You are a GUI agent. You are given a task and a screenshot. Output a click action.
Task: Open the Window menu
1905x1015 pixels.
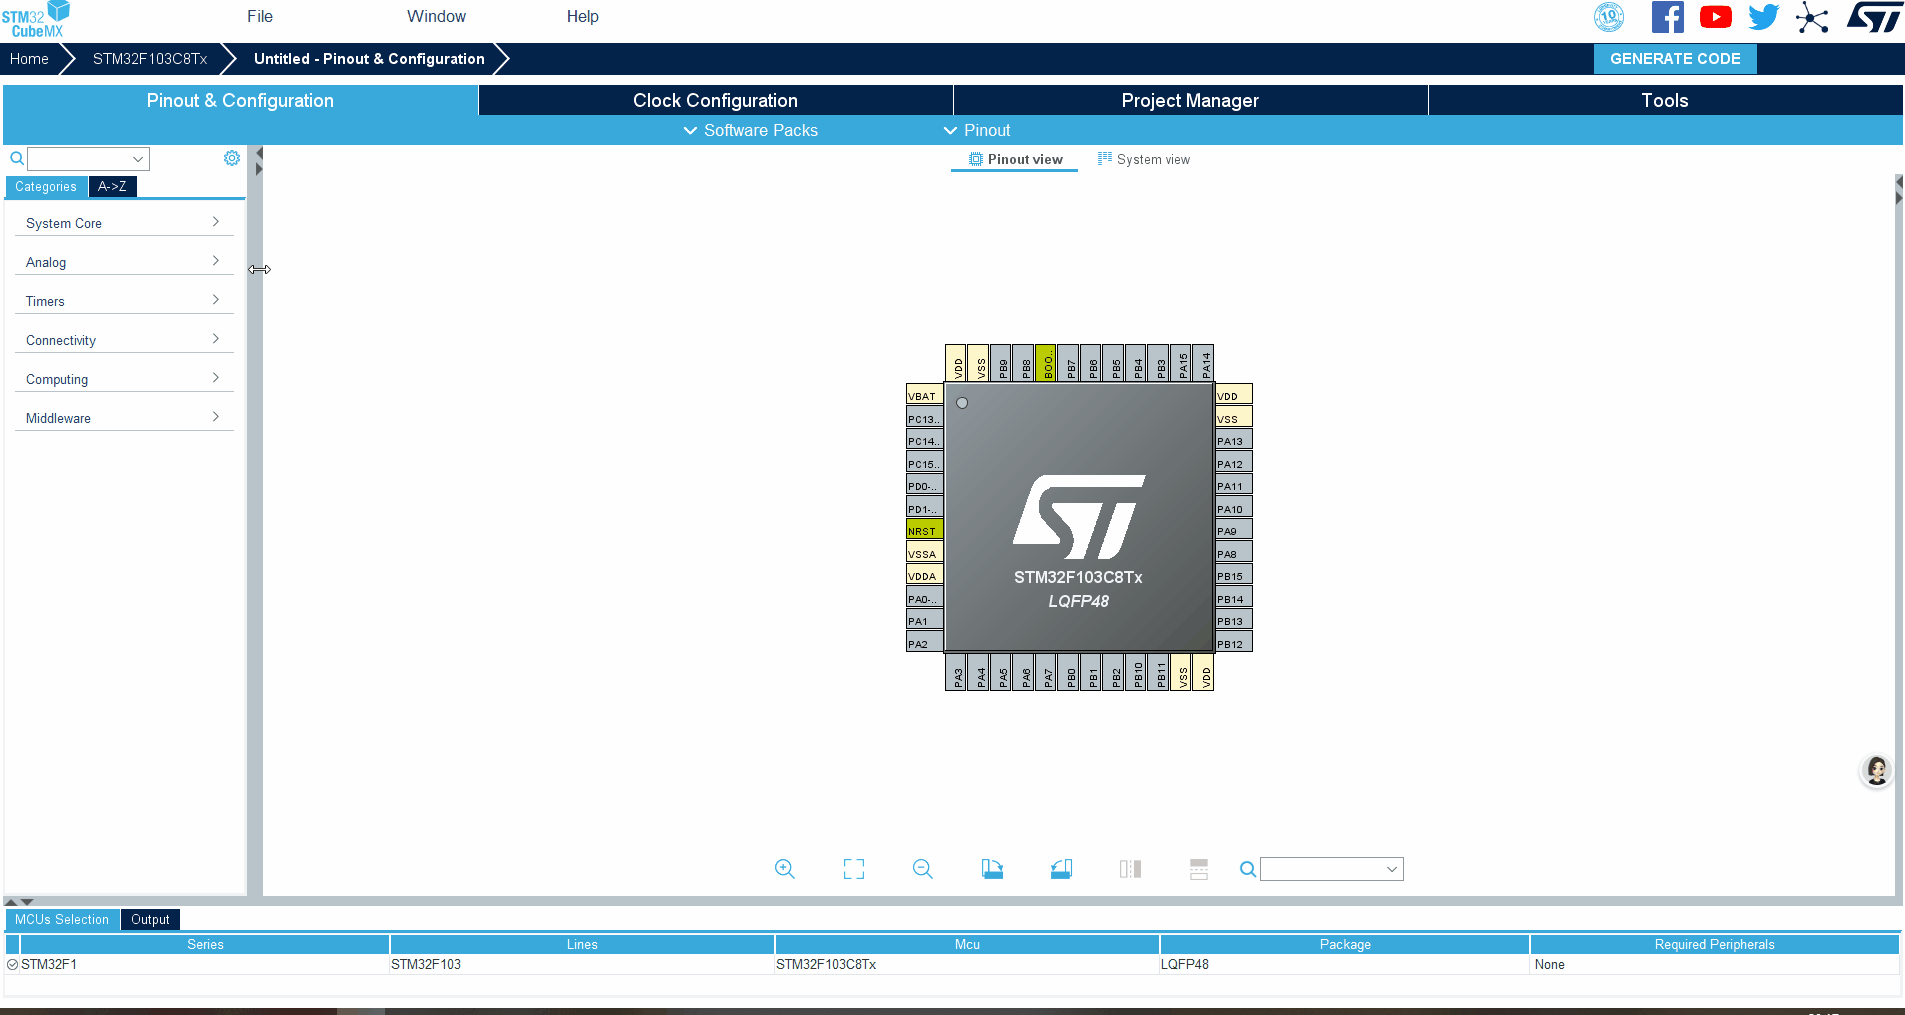pos(436,16)
